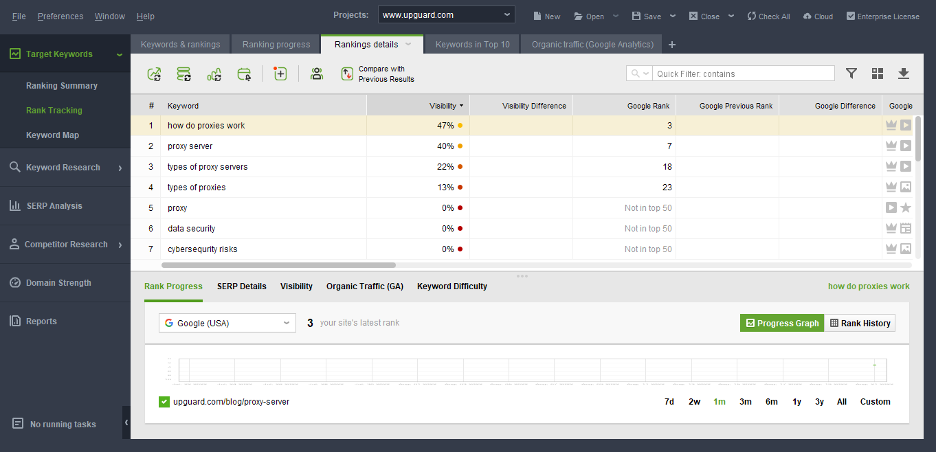Click the download/export arrow icon
Viewport: 936px width, 452px height.
[904, 73]
